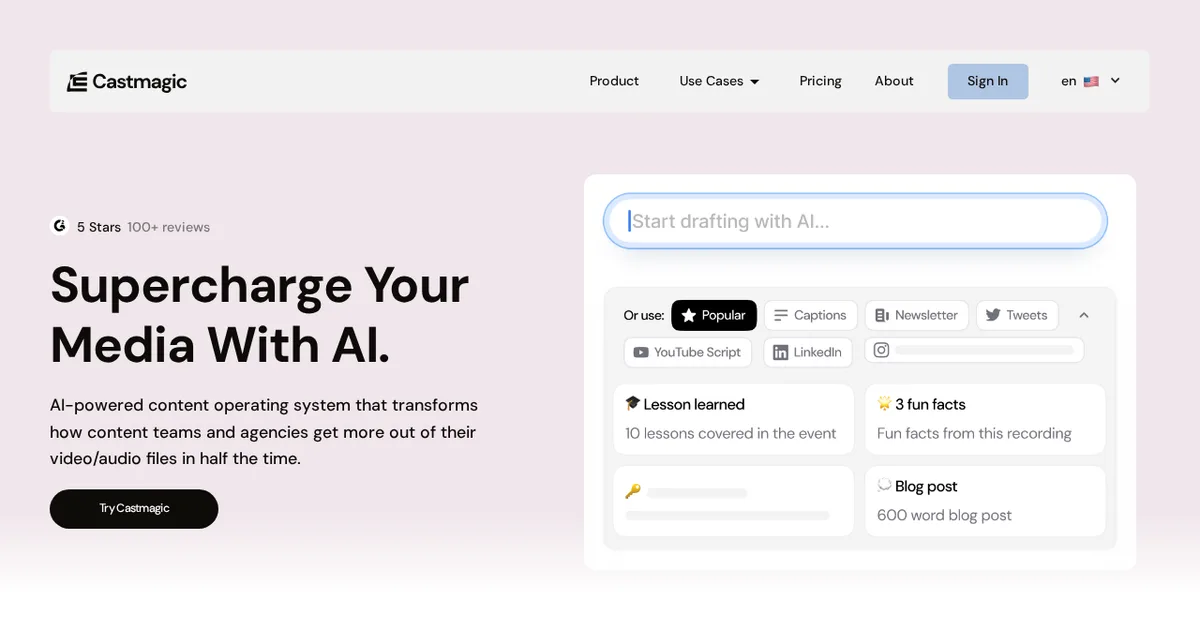Go to the Pricing page
The height and width of the screenshot is (630, 1200).
click(x=820, y=81)
